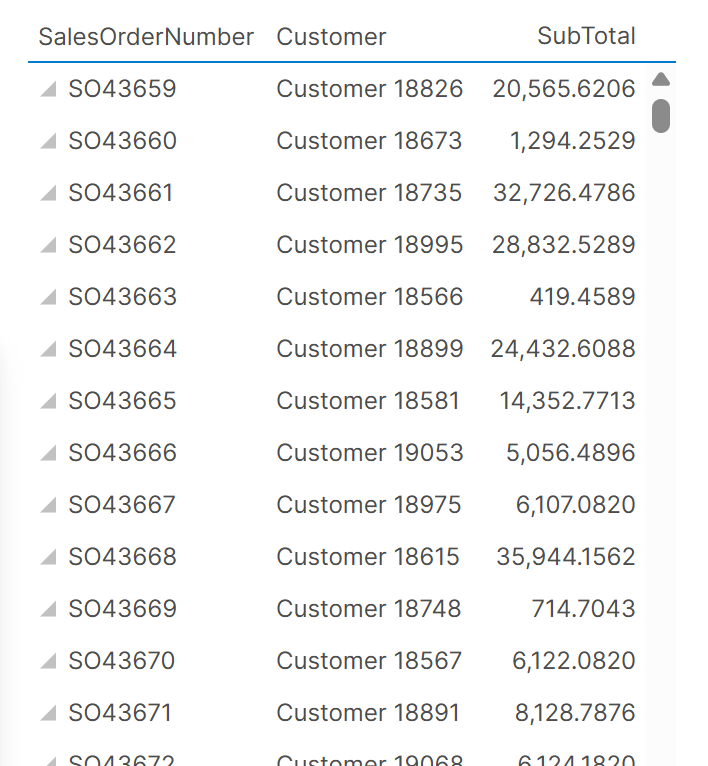
Task: Expand order SO43670
Action: coord(48,662)
